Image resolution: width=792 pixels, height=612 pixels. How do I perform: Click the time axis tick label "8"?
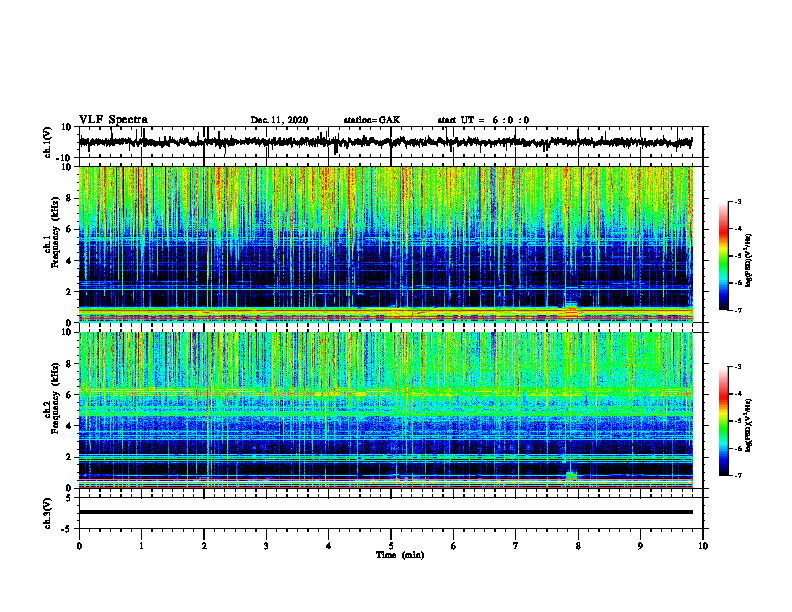(578, 546)
